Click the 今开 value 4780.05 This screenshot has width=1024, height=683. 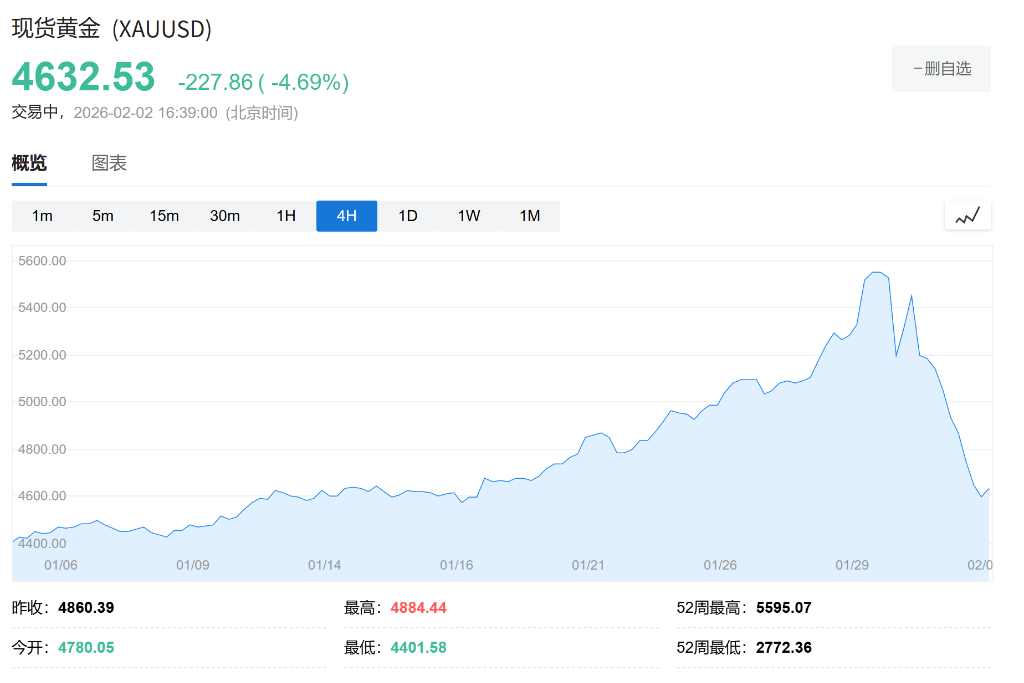[x=86, y=648]
